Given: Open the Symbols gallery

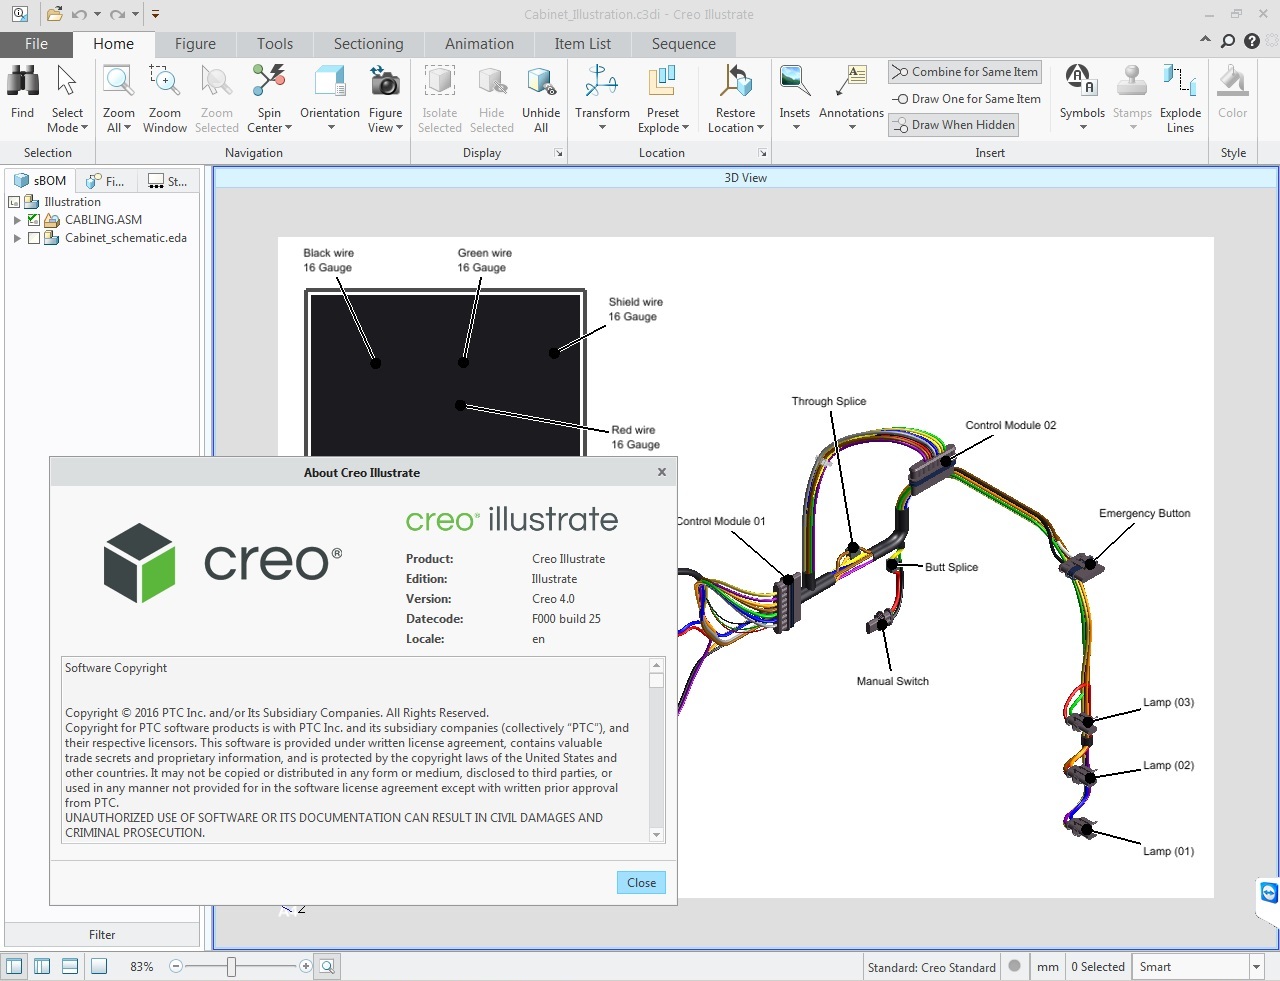Looking at the screenshot, I should coord(1082,98).
